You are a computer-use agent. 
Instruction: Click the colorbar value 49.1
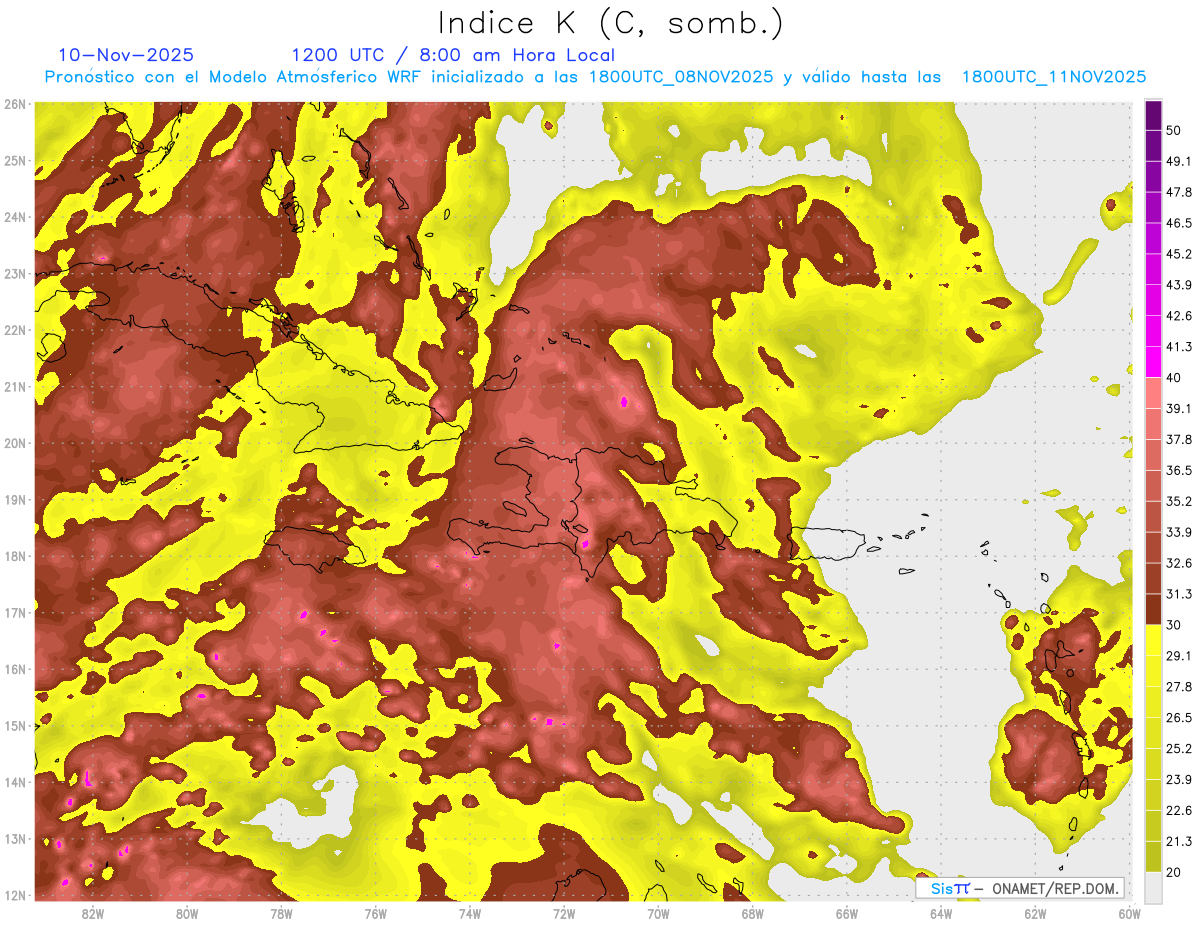[x=1179, y=161]
